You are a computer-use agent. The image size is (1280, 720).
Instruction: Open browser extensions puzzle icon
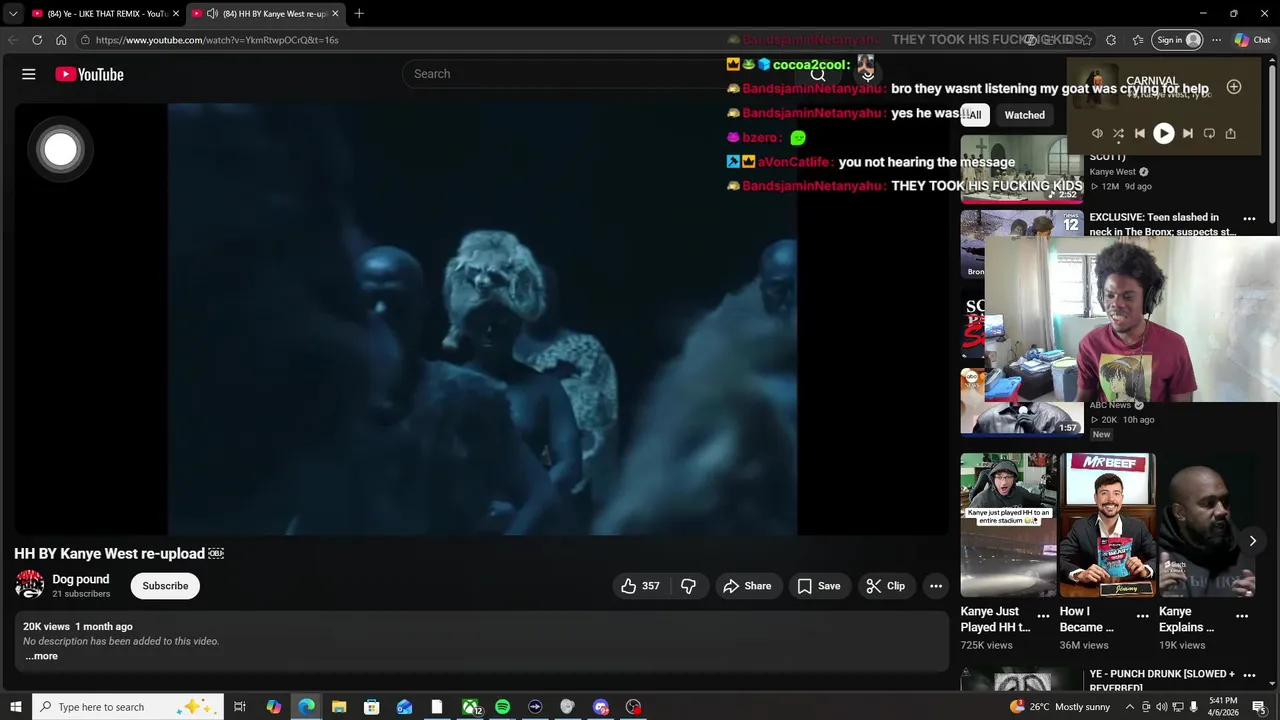(1111, 40)
